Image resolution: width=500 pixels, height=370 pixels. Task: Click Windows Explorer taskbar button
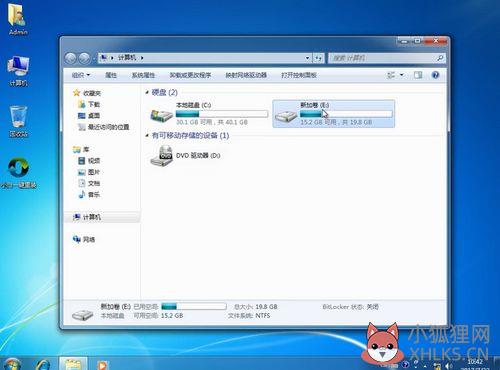[x=73, y=363]
